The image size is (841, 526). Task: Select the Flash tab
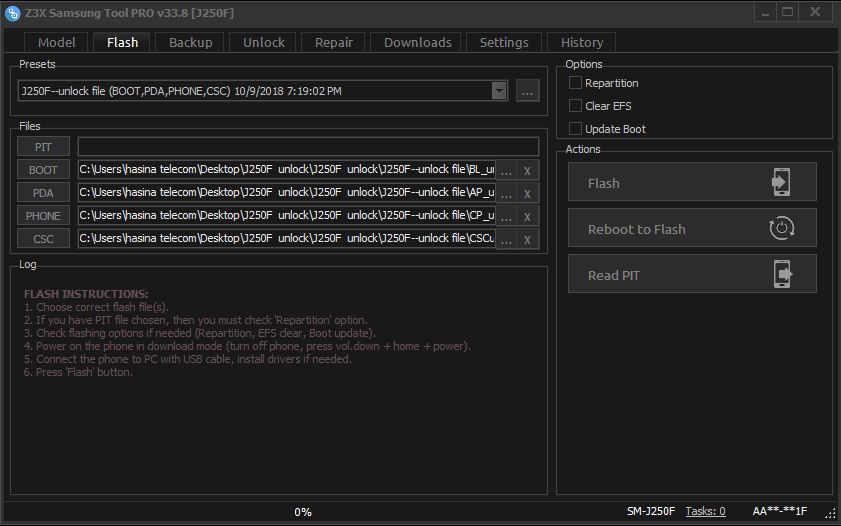point(122,42)
